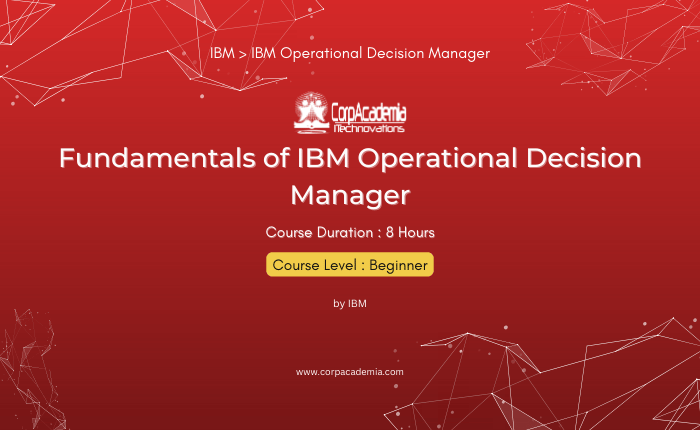Click the 'Course Duration : 8 Hours' text

(350, 232)
